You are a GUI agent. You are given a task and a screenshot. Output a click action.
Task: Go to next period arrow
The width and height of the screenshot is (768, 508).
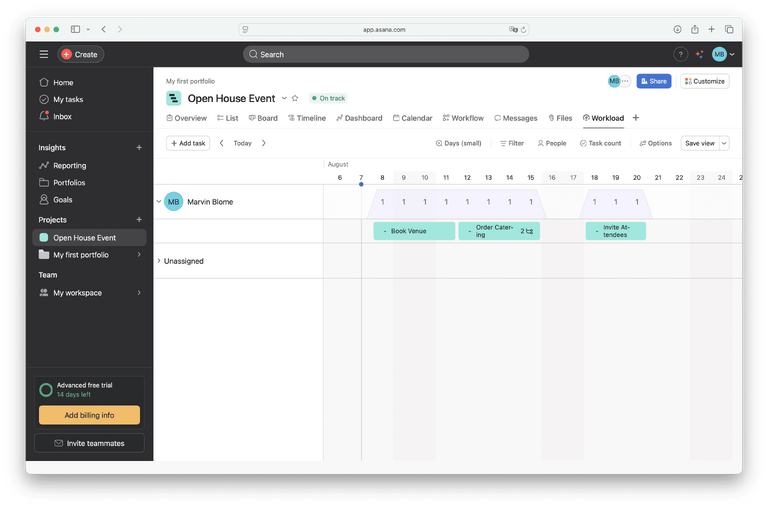[x=264, y=143]
